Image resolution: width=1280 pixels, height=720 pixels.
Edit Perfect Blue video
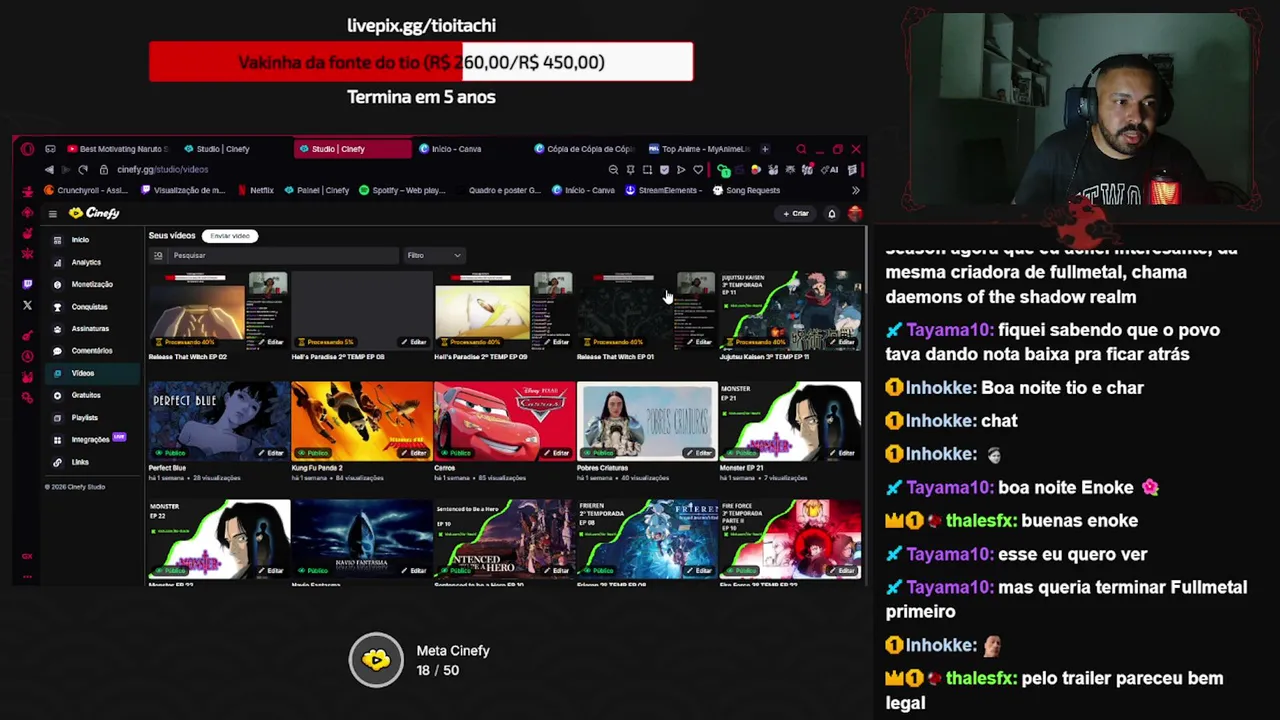click(271, 453)
